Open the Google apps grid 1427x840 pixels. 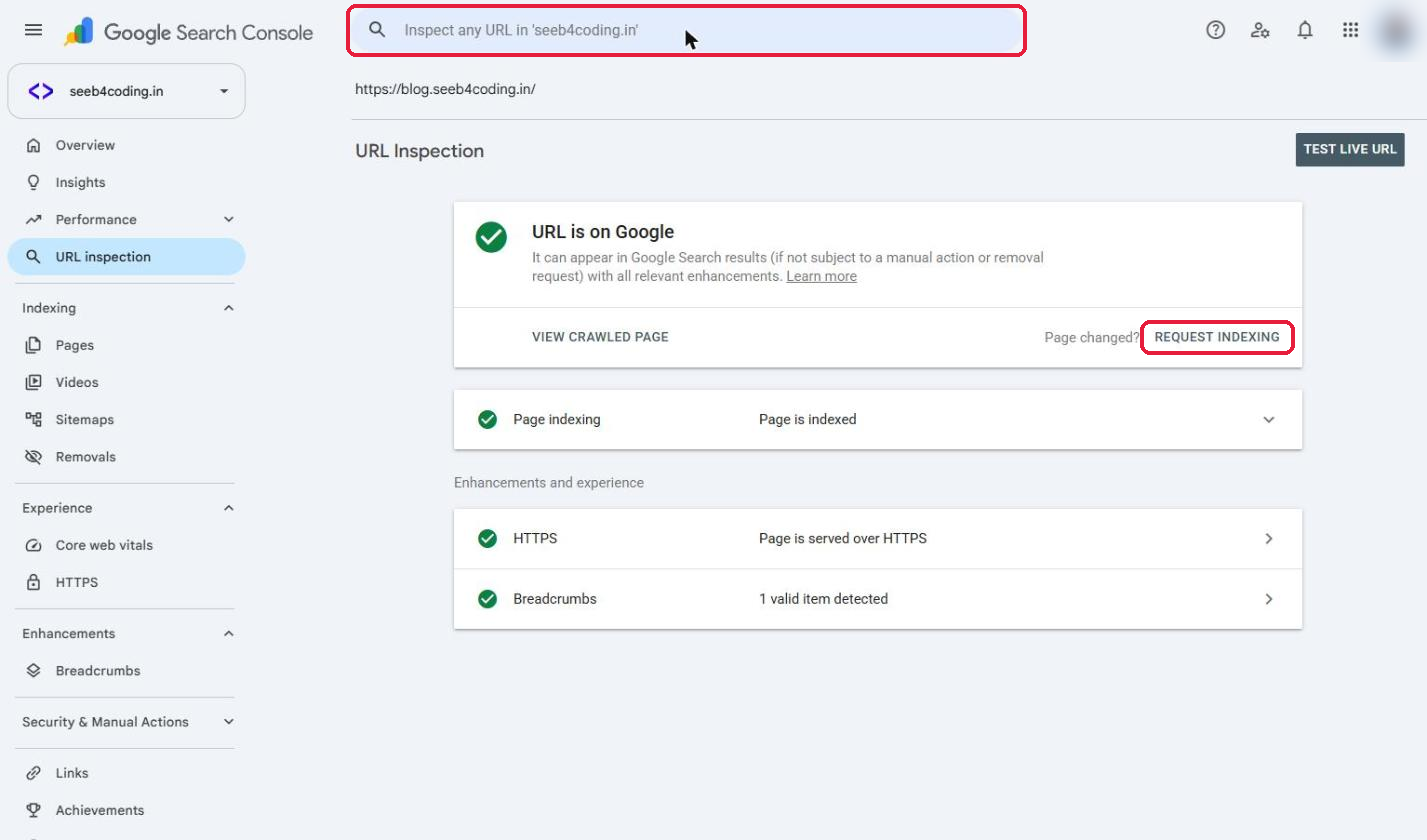point(1350,30)
